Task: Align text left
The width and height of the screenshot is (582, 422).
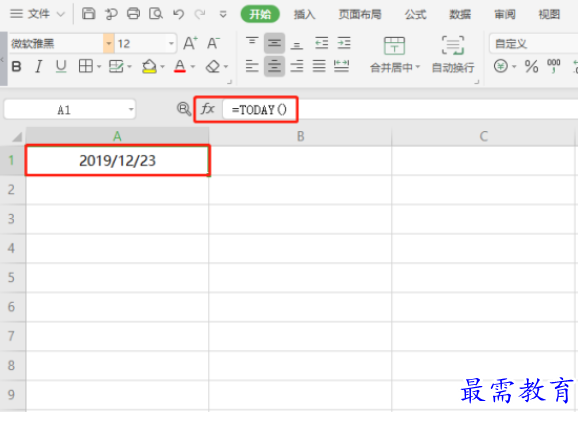Action: point(252,66)
